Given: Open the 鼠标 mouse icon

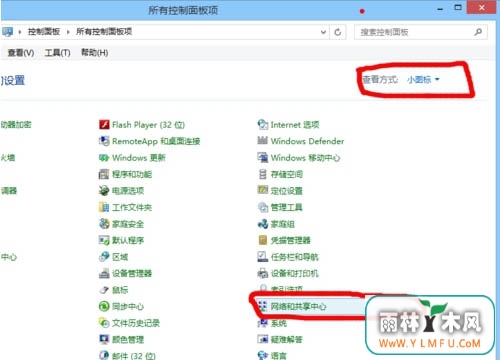Looking at the screenshot, I should click(104, 290).
